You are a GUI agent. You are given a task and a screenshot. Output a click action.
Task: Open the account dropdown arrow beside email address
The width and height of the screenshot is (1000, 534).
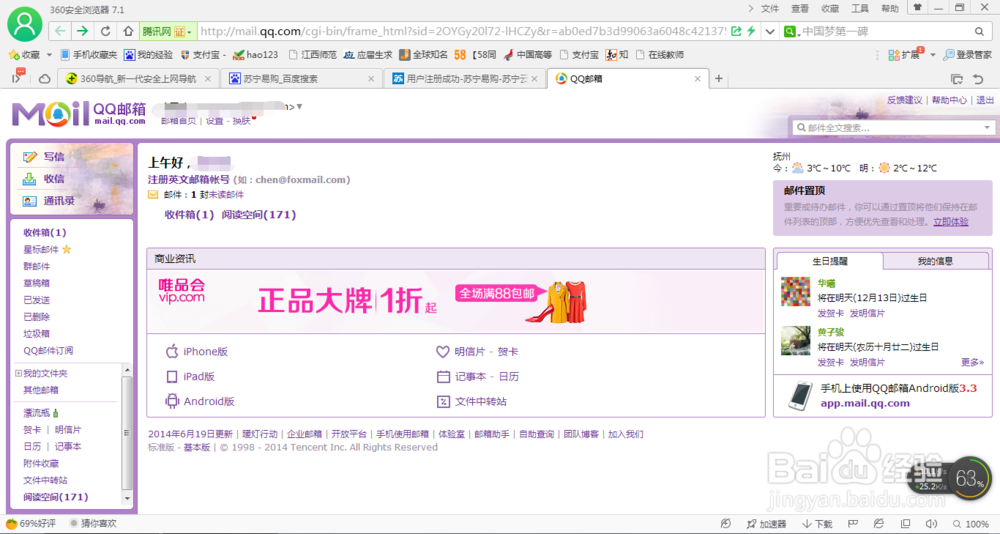(299, 107)
